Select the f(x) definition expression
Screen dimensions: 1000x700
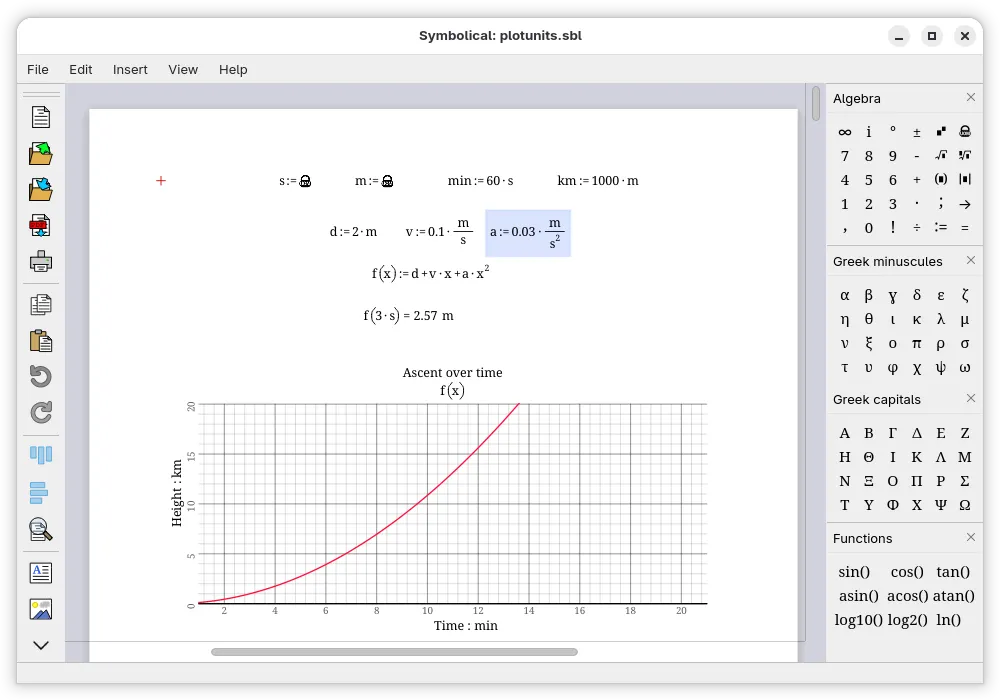(x=430, y=273)
